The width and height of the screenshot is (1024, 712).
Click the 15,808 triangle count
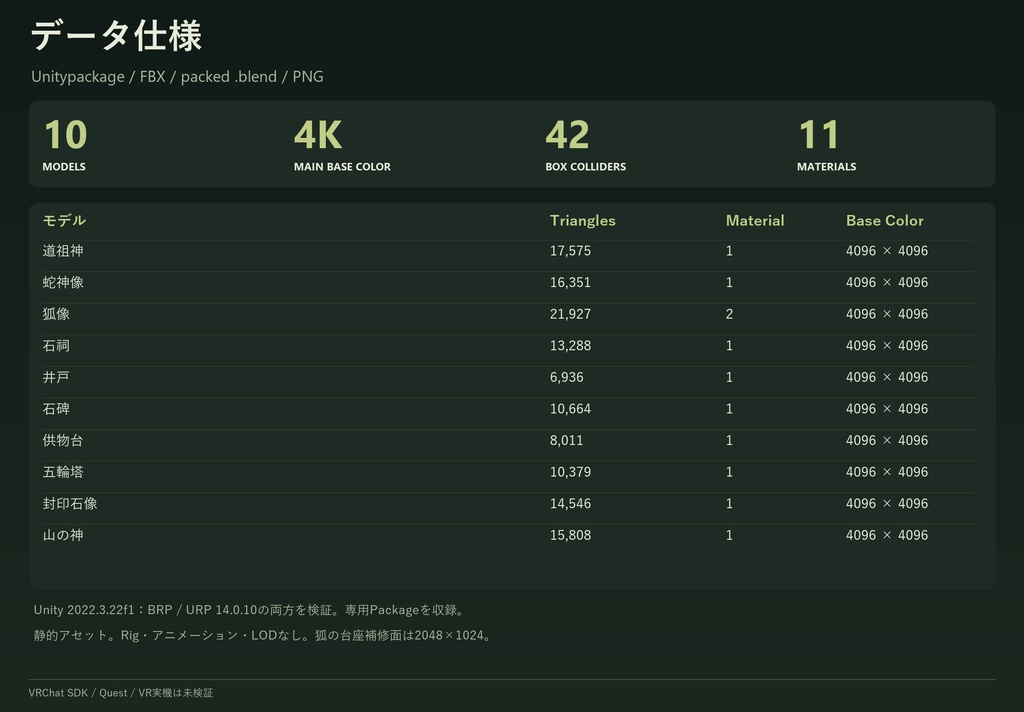coord(570,535)
